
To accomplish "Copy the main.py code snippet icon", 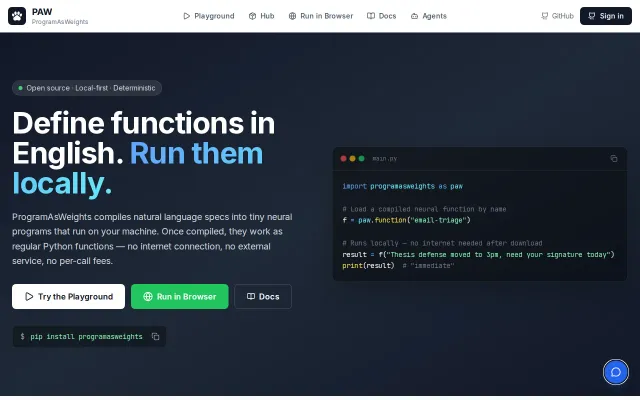I will pyautogui.click(x=613, y=158).
